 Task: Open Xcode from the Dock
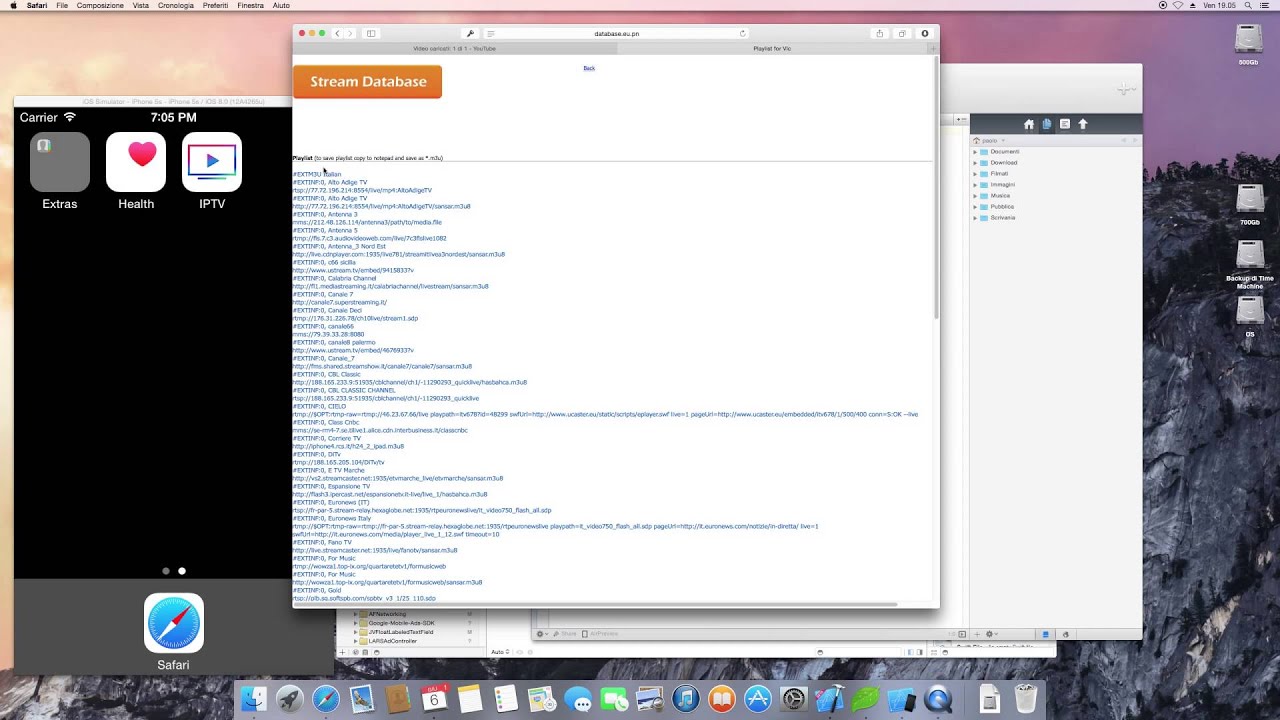(829, 699)
